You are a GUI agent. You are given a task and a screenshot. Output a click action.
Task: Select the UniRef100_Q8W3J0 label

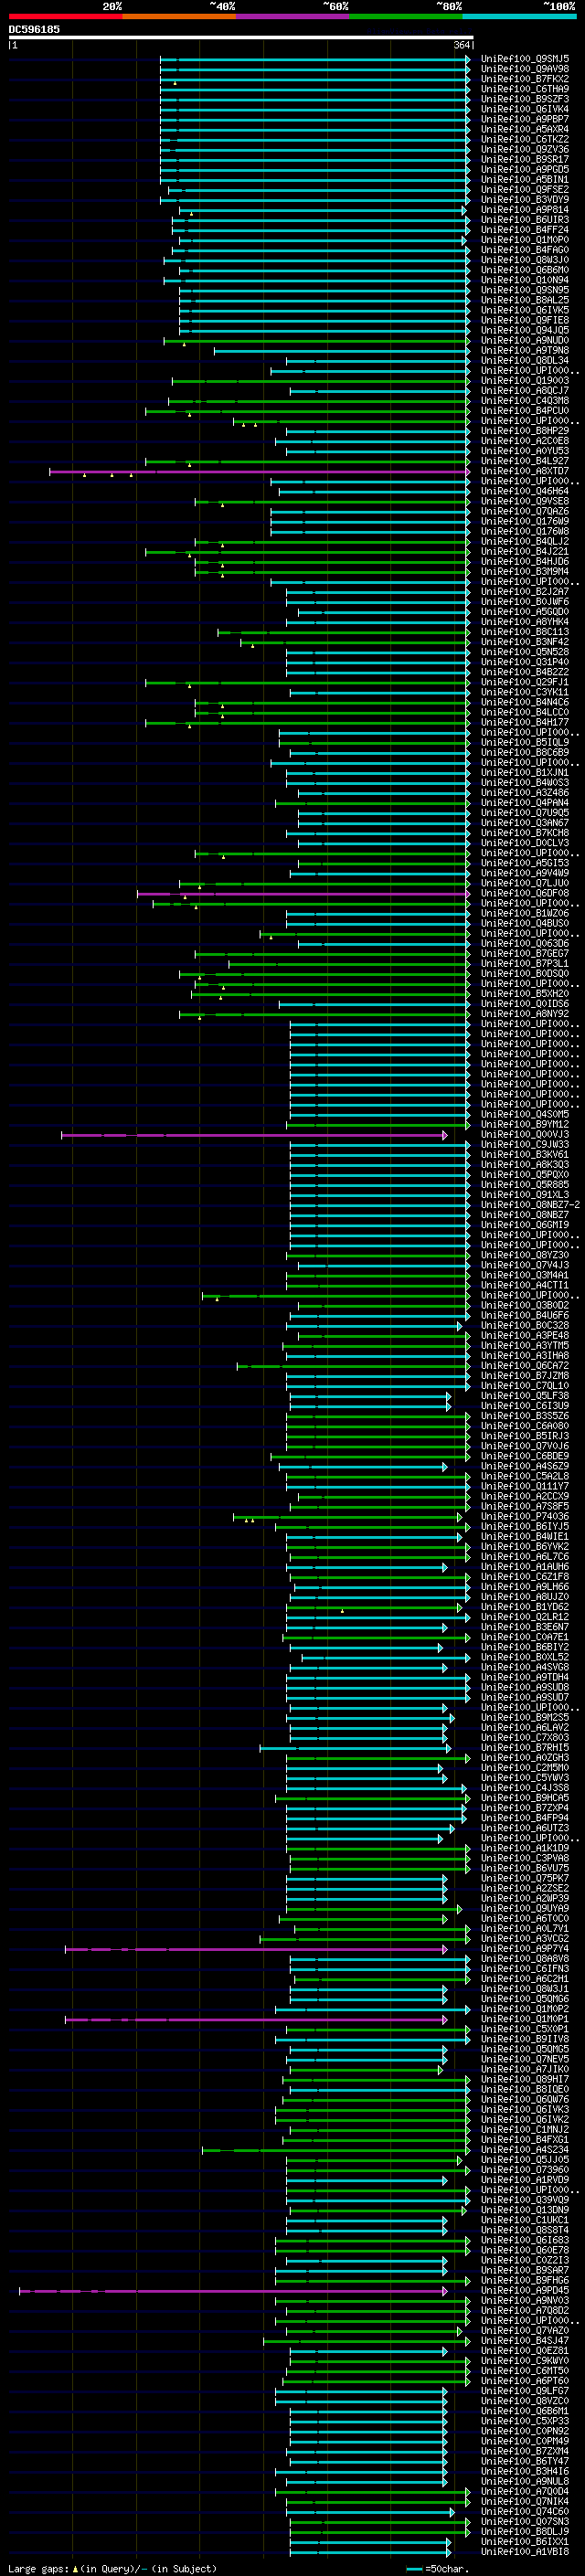(525, 260)
